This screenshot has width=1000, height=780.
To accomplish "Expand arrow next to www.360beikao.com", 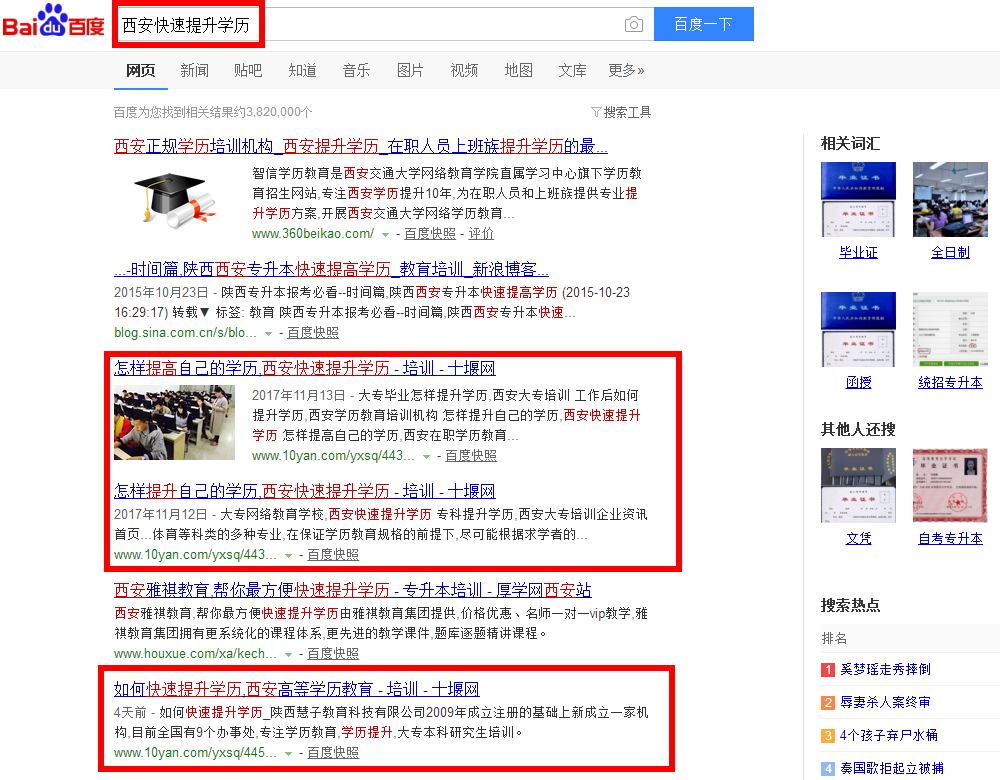I will pyautogui.click(x=385, y=235).
